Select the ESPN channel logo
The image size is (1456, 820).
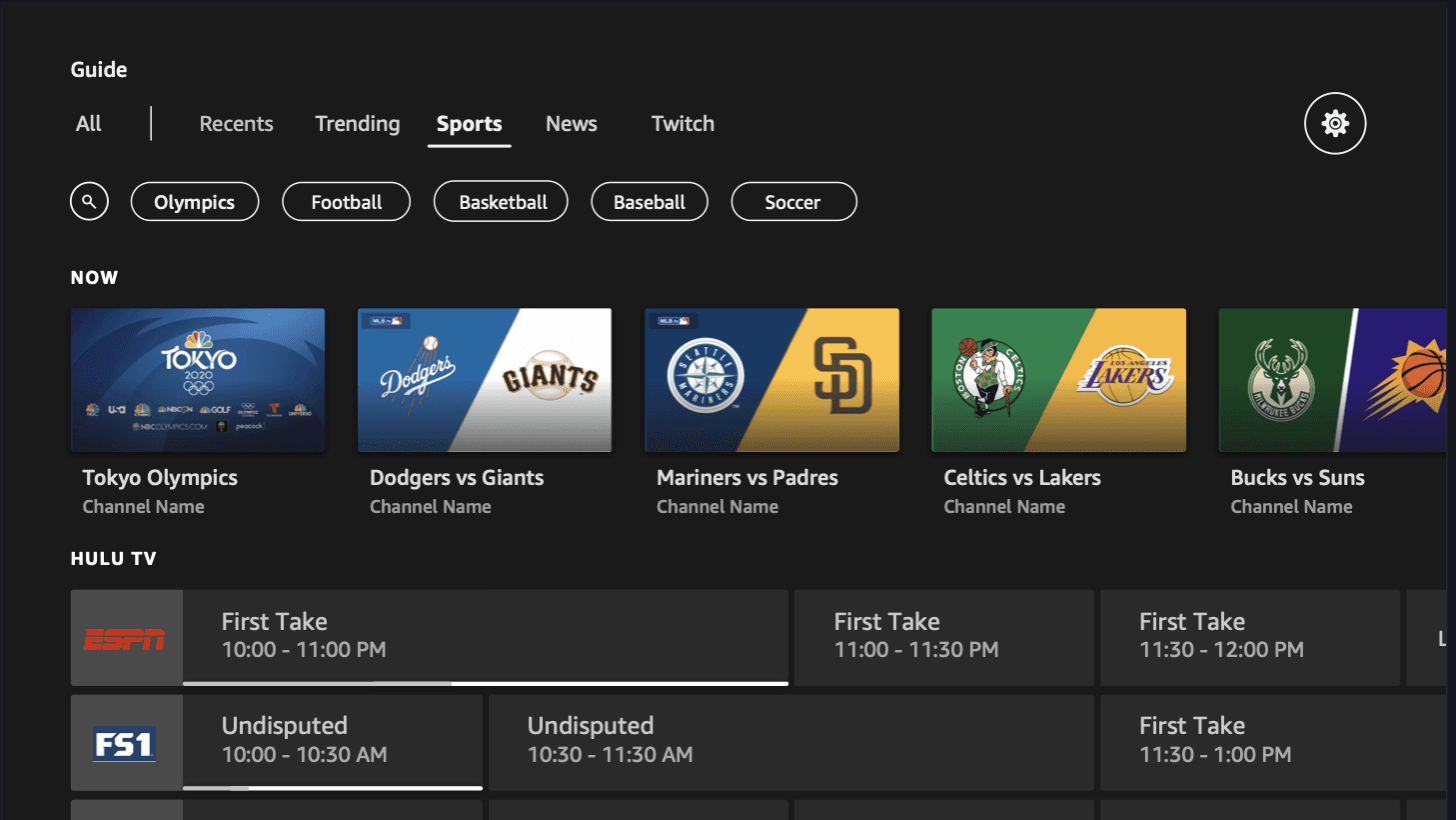[x=127, y=638]
